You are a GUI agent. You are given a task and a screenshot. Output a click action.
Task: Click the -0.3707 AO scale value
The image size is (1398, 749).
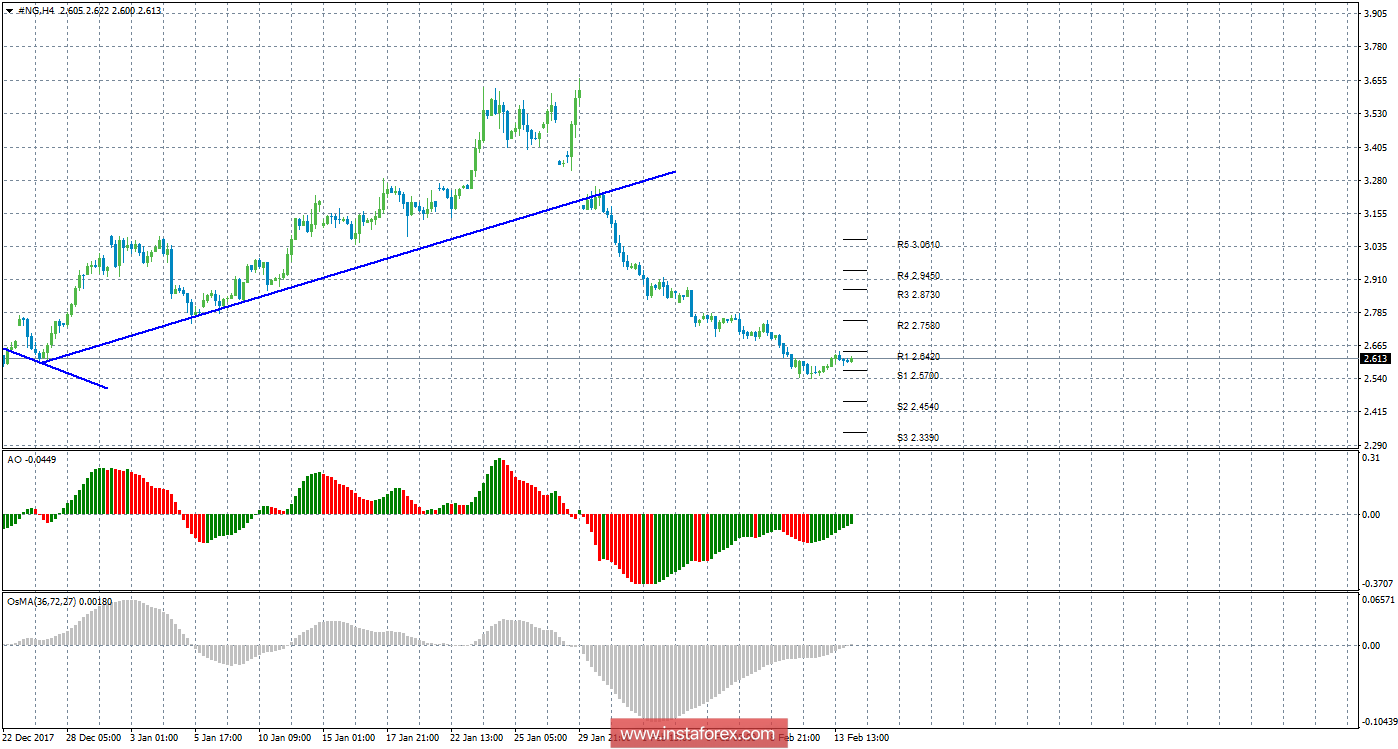(1377, 583)
